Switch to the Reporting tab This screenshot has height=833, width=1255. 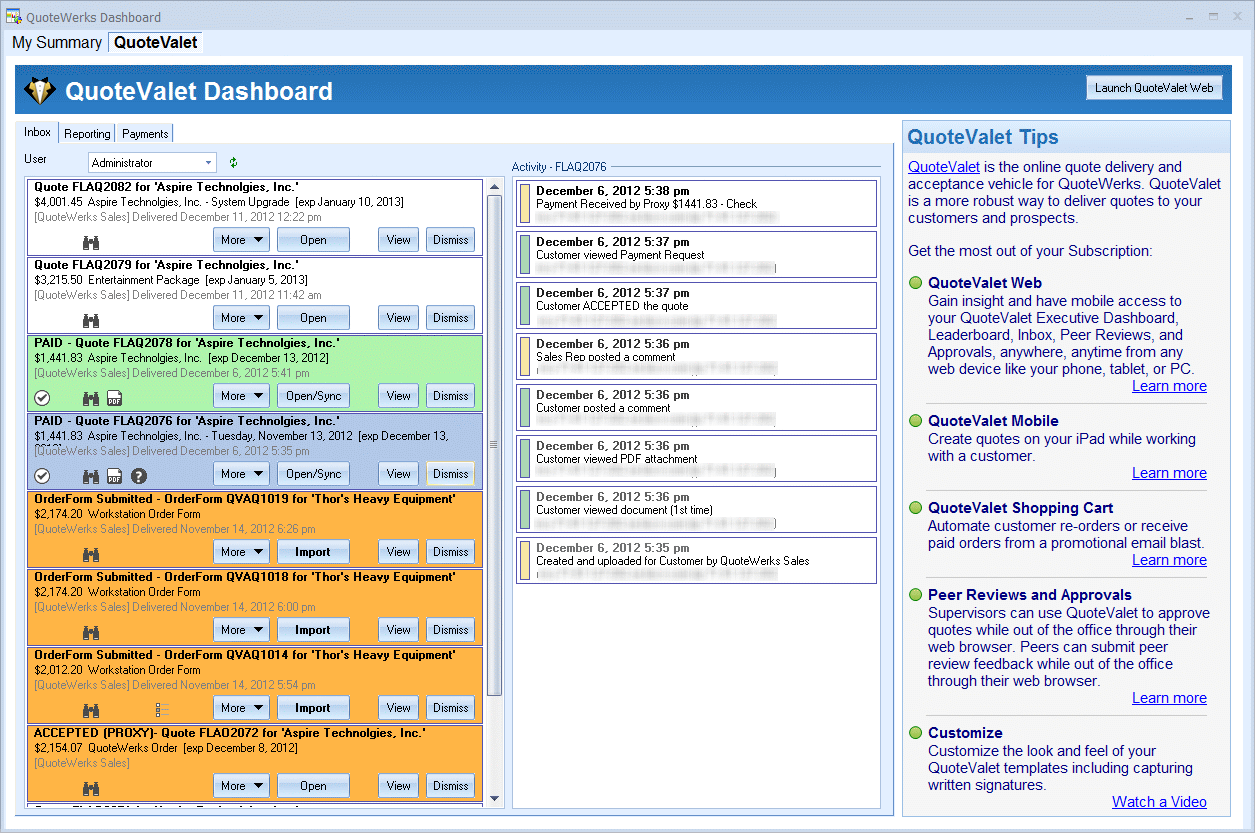click(87, 134)
